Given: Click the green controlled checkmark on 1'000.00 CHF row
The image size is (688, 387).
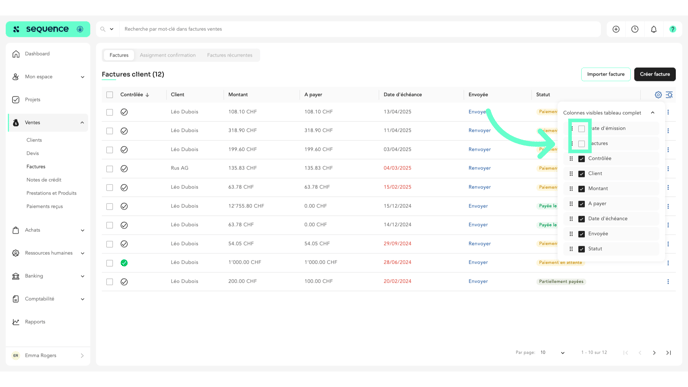Looking at the screenshot, I should coord(124,263).
